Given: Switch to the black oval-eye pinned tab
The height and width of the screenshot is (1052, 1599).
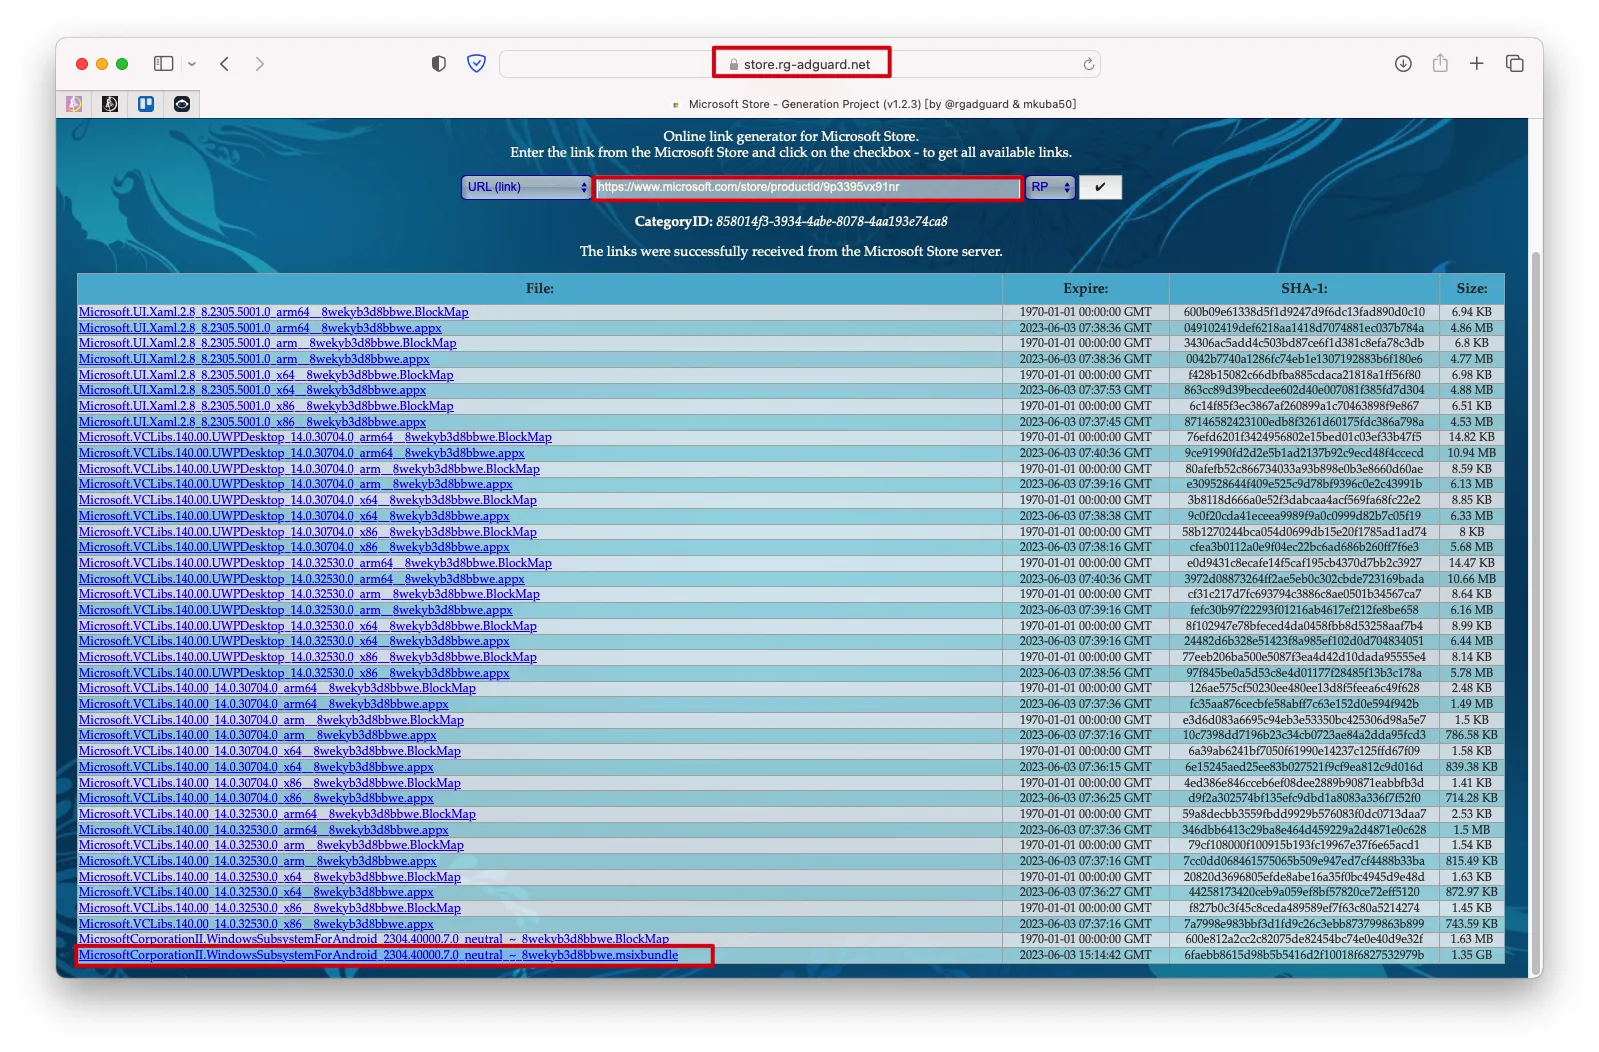Looking at the screenshot, I should 182,104.
